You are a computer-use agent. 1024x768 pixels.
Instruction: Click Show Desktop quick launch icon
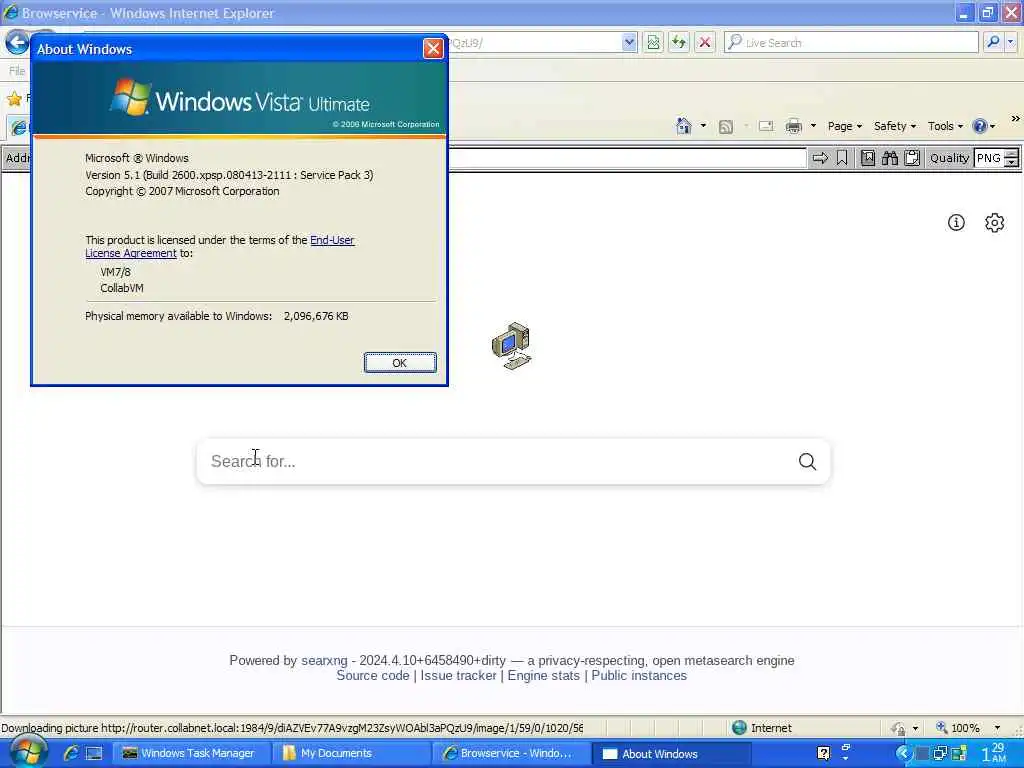(94, 753)
